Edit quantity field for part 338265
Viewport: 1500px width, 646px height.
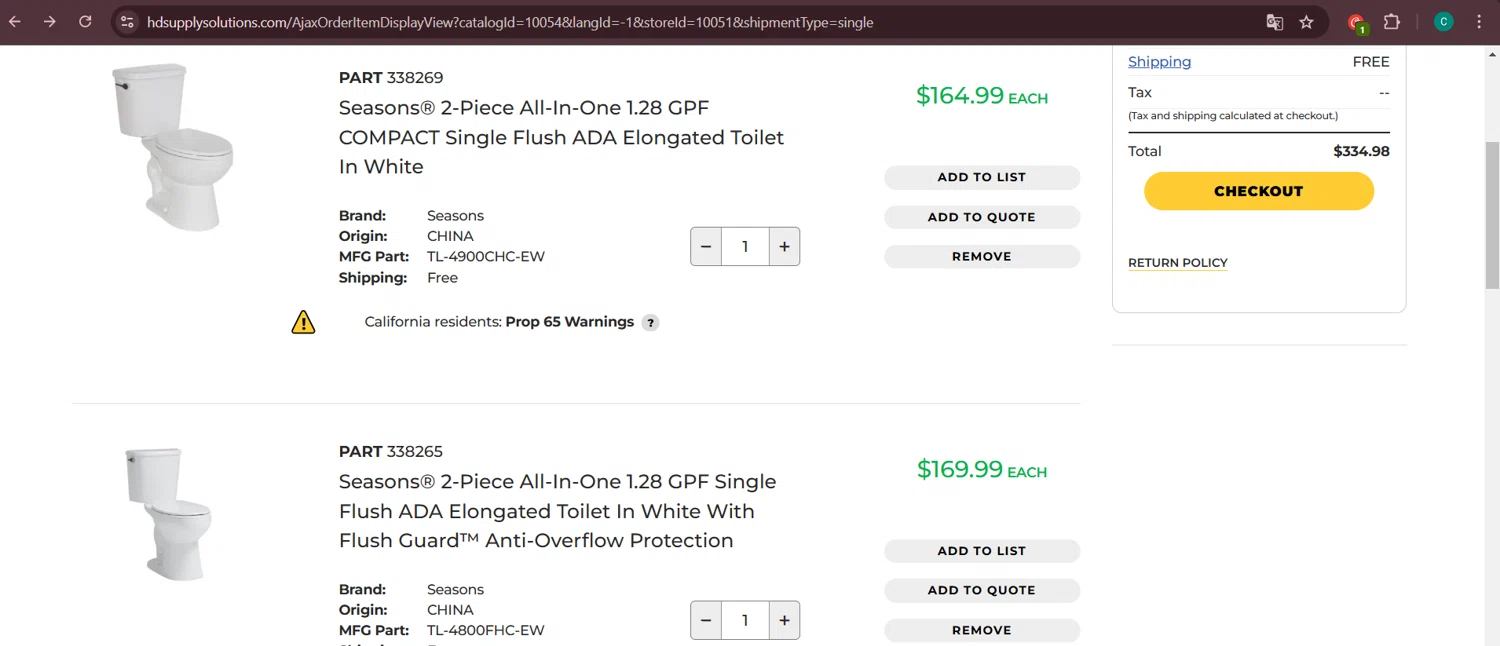click(745, 620)
